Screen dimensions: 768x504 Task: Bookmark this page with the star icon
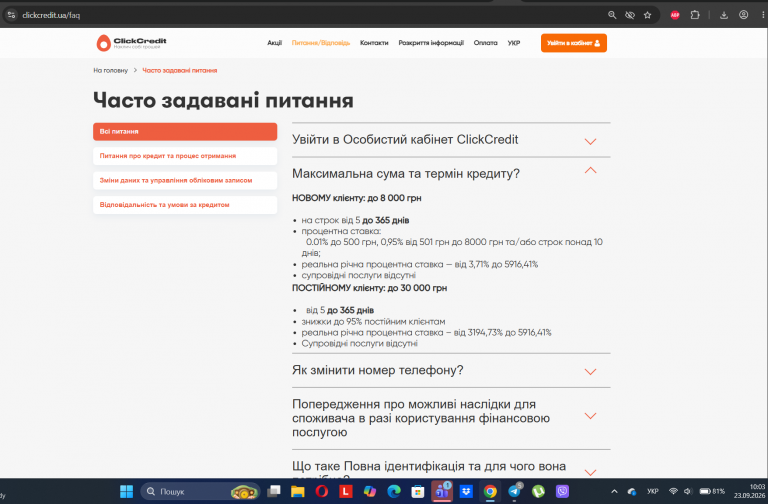pyautogui.click(x=648, y=15)
